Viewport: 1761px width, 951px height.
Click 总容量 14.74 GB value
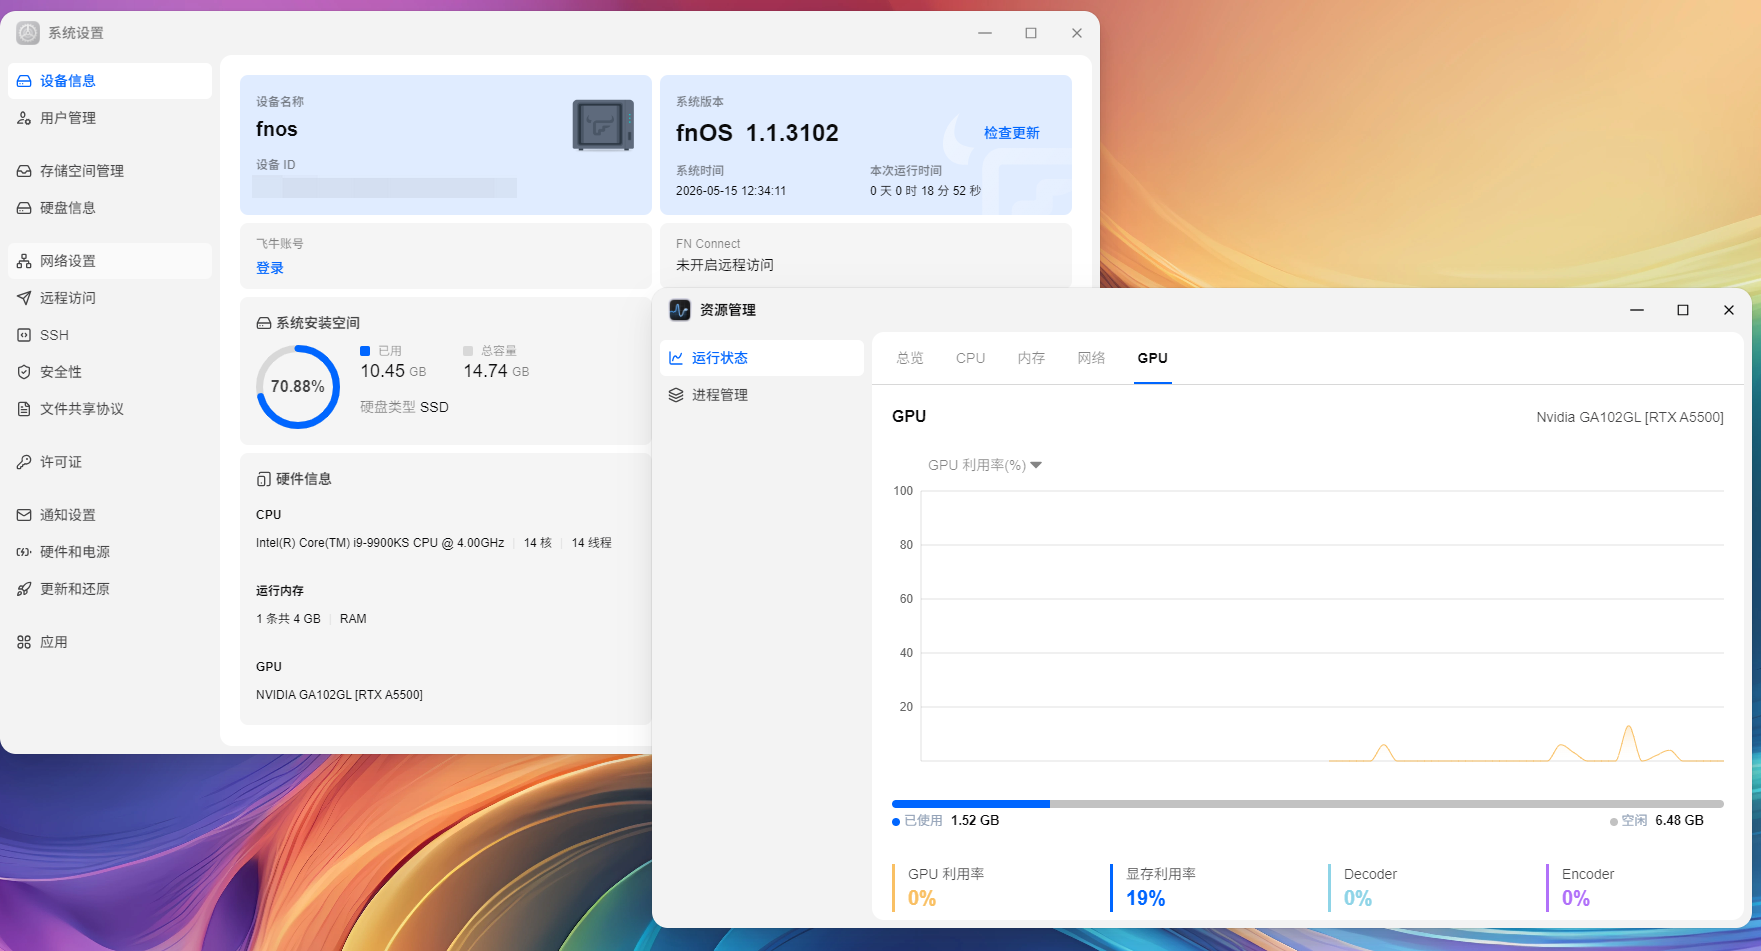coord(496,371)
